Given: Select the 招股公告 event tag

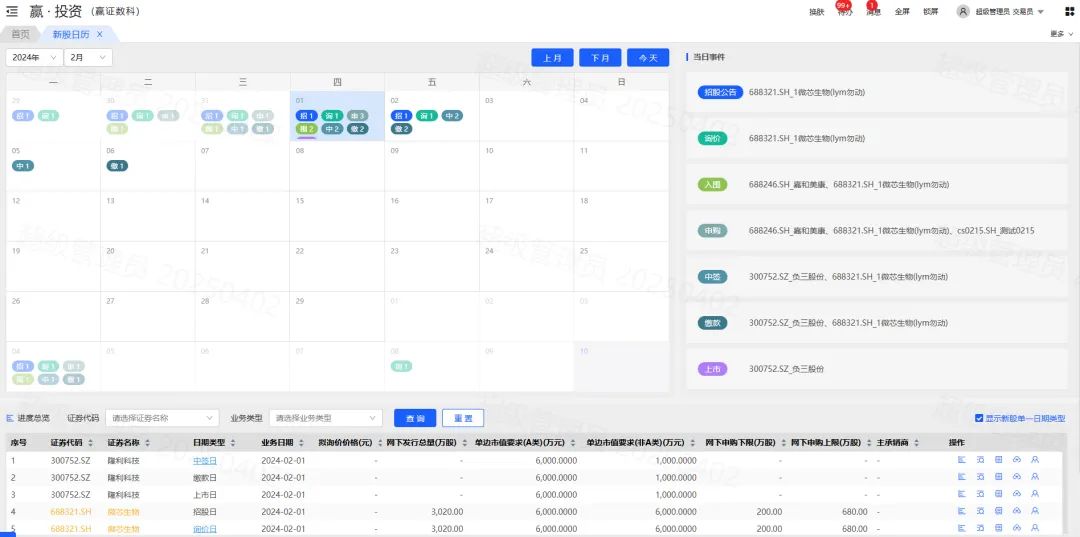Looking at the screenshot, I should [x=720, y=92].
